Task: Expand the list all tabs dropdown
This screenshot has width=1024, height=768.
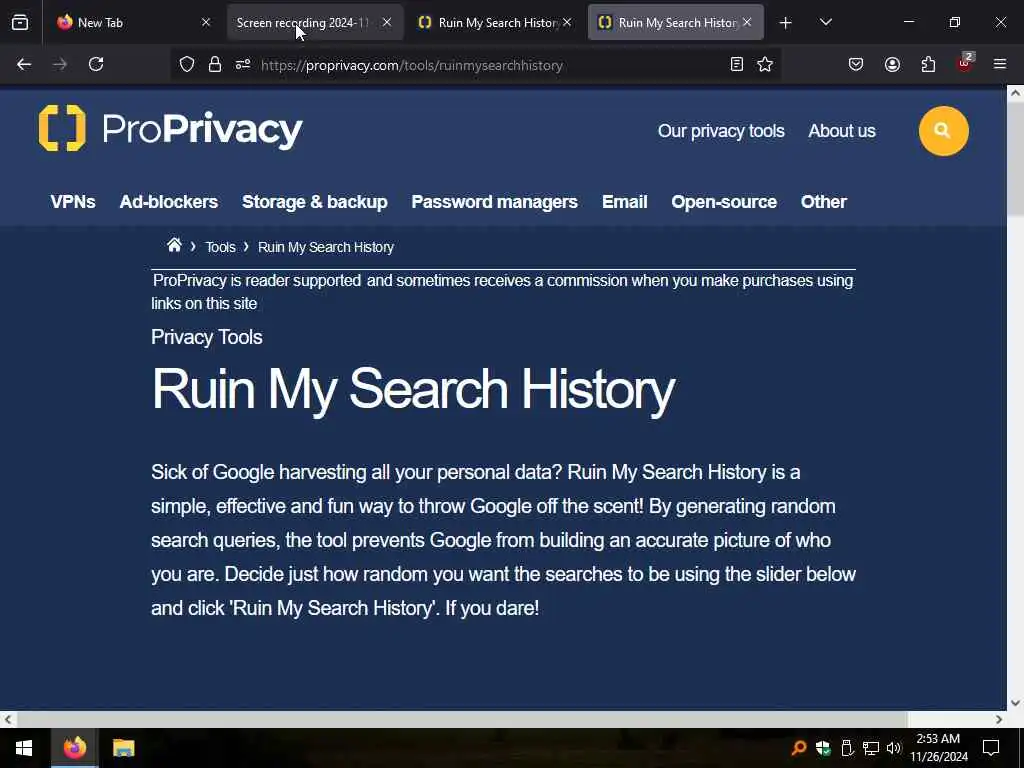Action: click(x=826, y=22)
